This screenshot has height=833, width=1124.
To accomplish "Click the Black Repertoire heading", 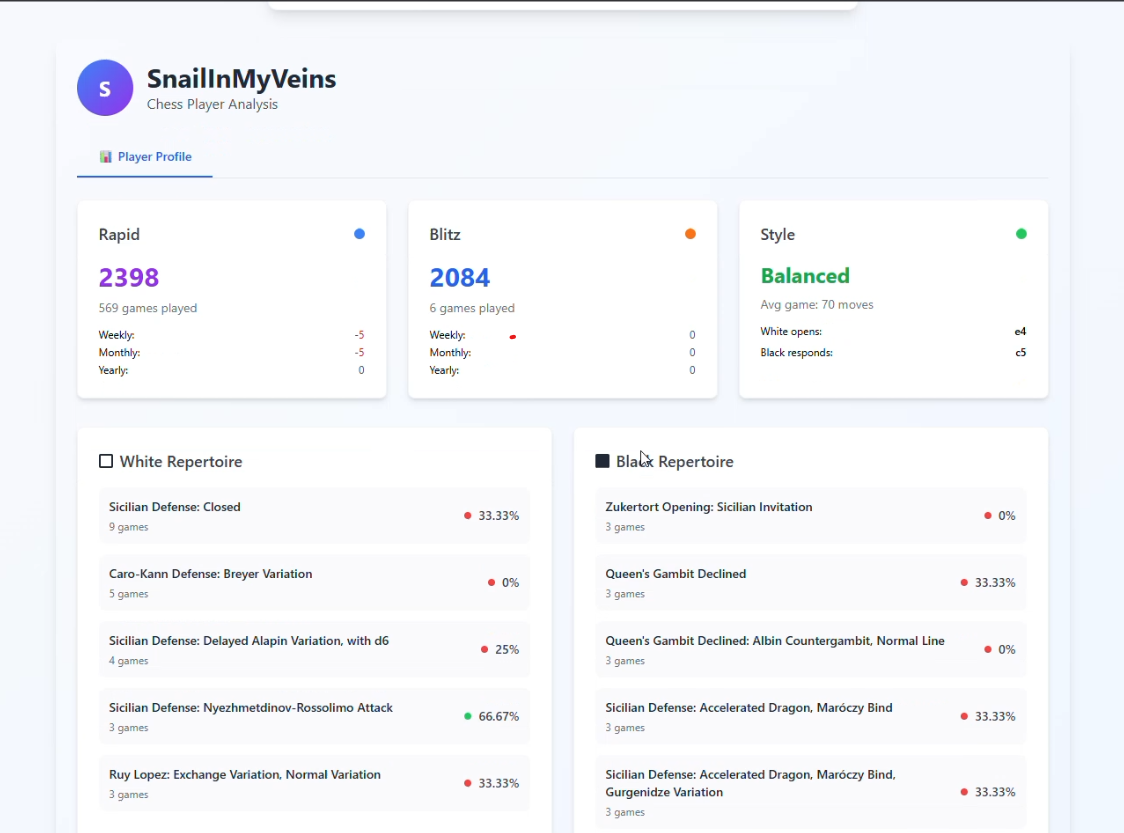I will pos(675,462).
